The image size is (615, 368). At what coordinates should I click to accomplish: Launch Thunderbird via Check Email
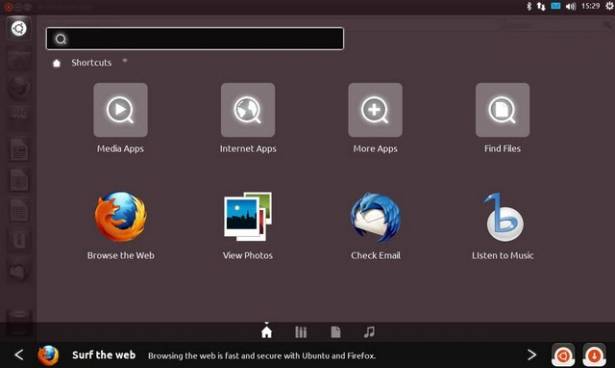pyautogui.click(x=375, y=226)
